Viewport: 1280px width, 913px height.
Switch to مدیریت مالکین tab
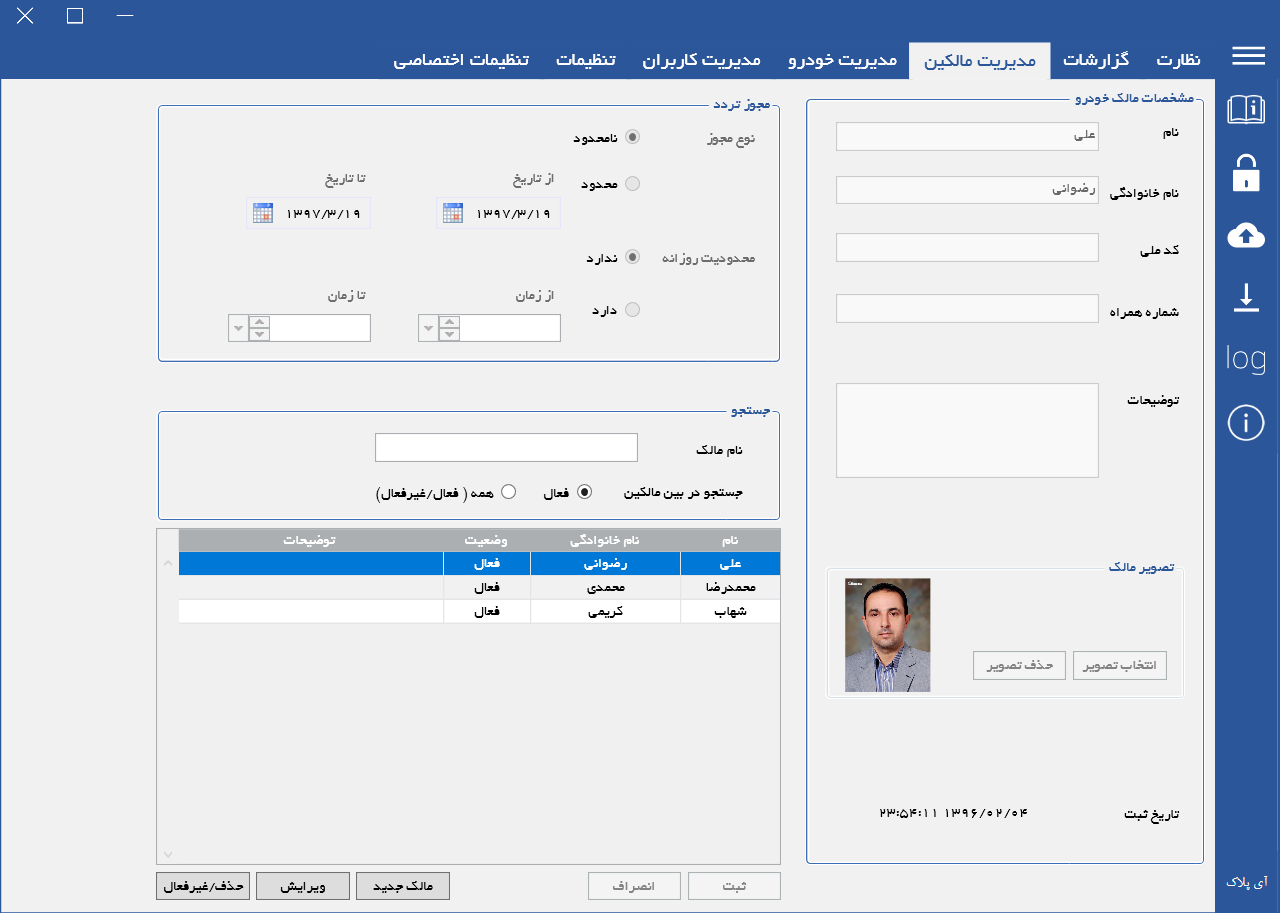coord(980,61)
